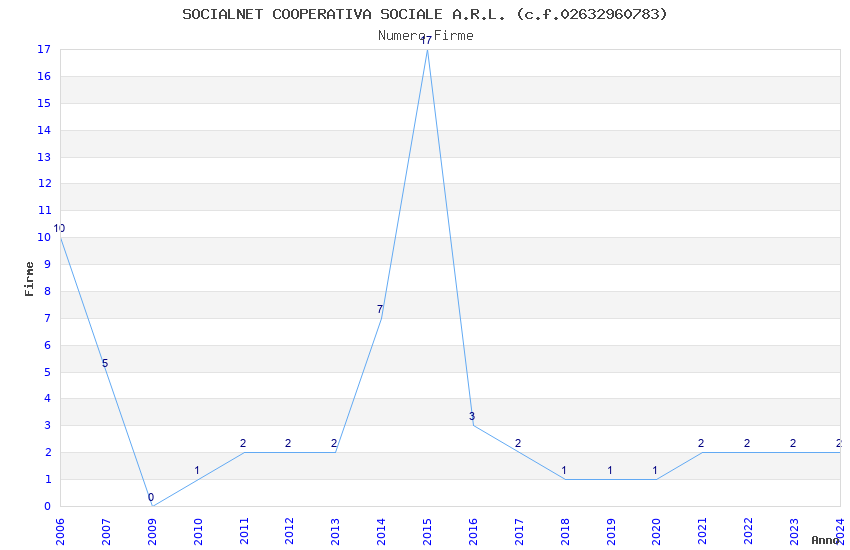Select the 2018 x-axis year label
The image size is (850, 550).
[x=565, y=532]
